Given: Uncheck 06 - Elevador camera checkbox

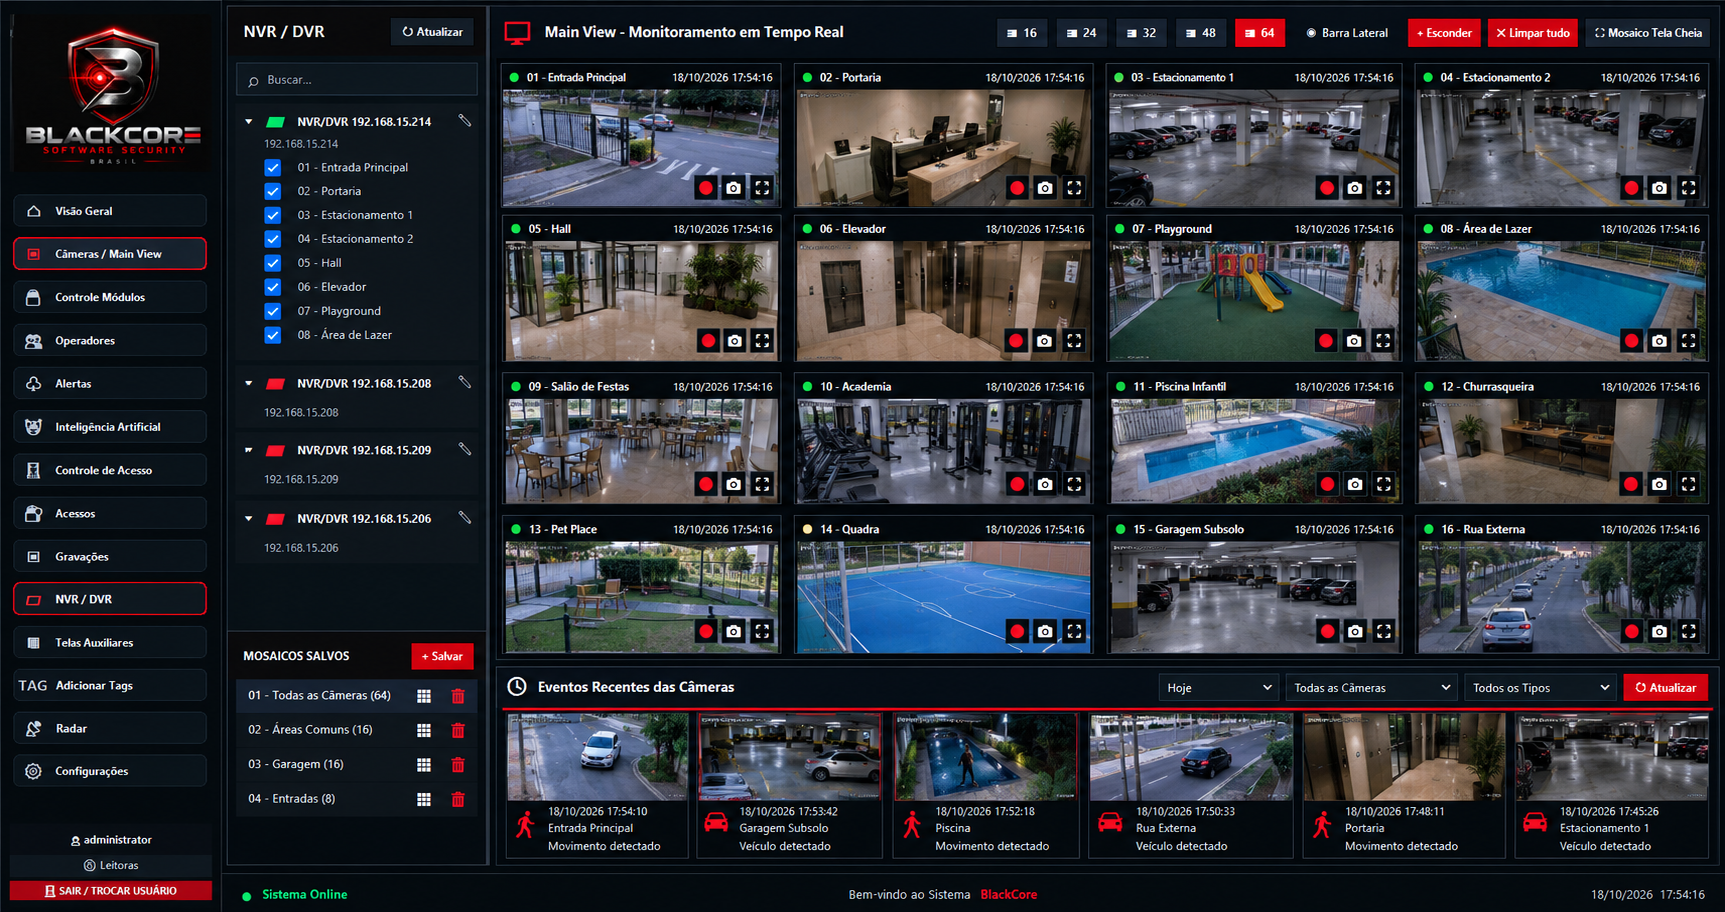Looking at the screenshot, I should coord(272,287).
